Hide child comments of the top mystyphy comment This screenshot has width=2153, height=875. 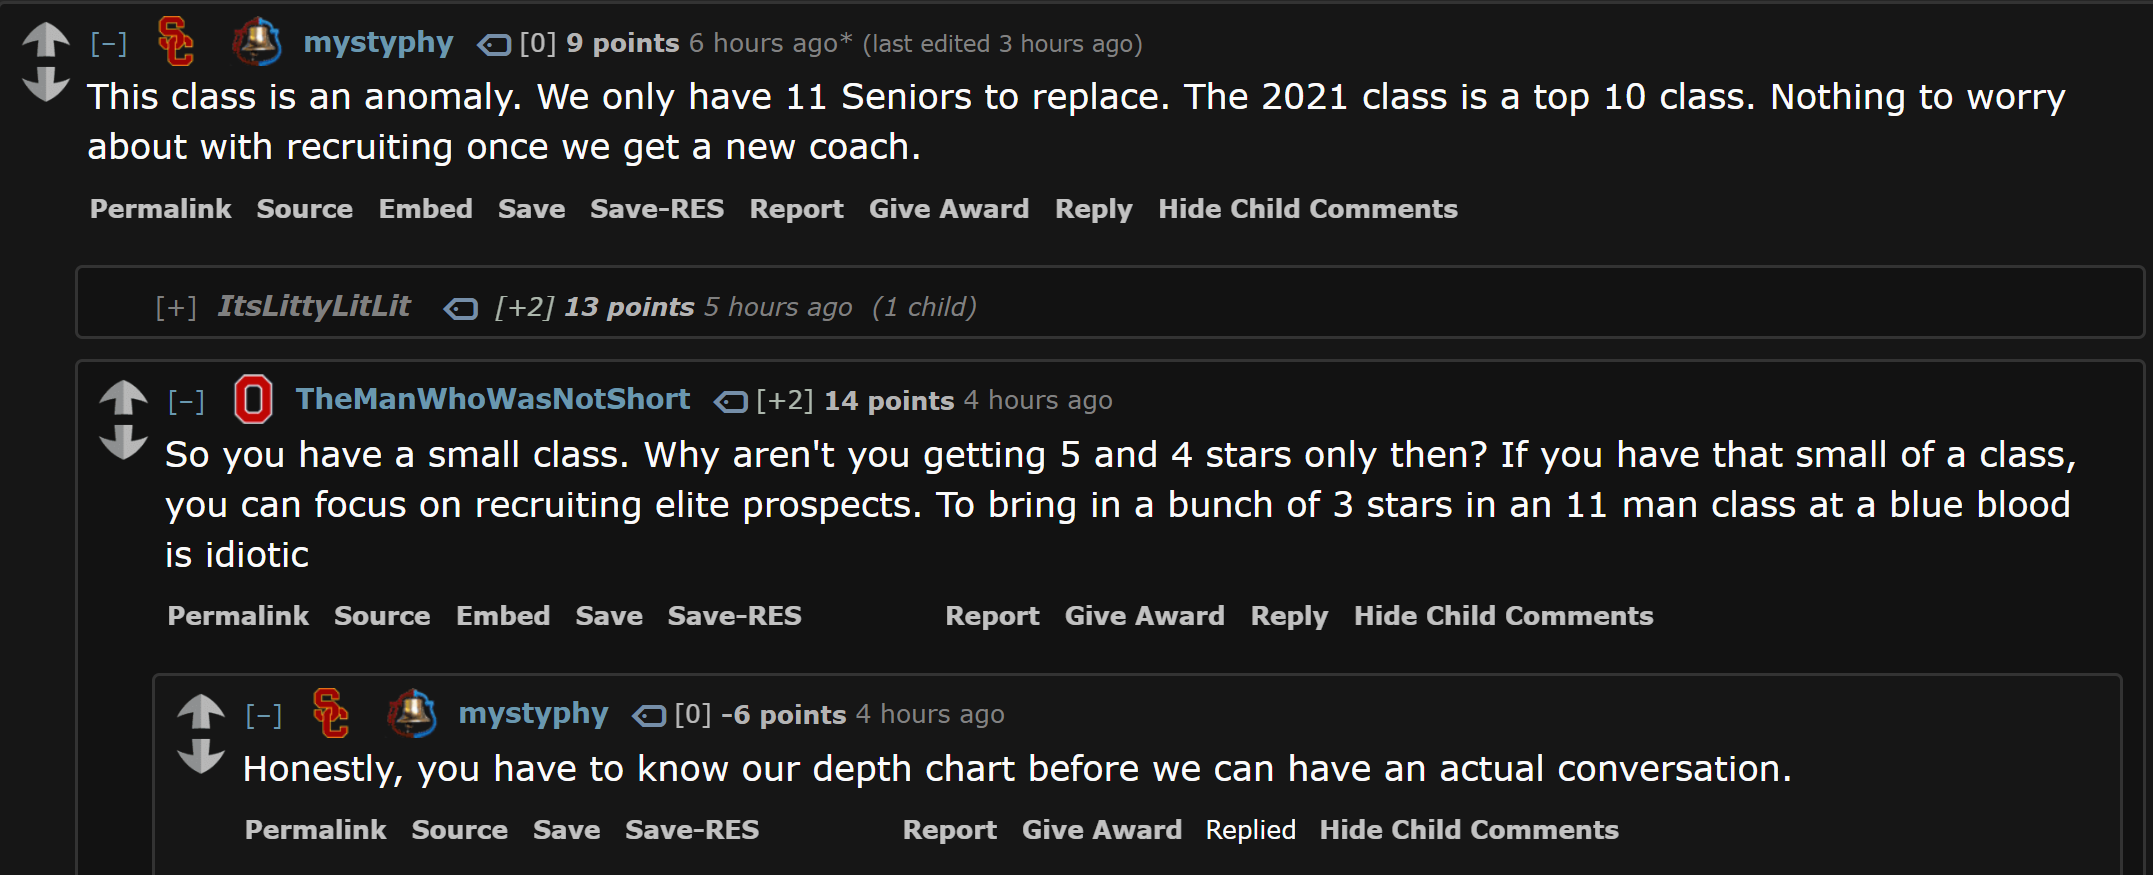pos(1307,209)
